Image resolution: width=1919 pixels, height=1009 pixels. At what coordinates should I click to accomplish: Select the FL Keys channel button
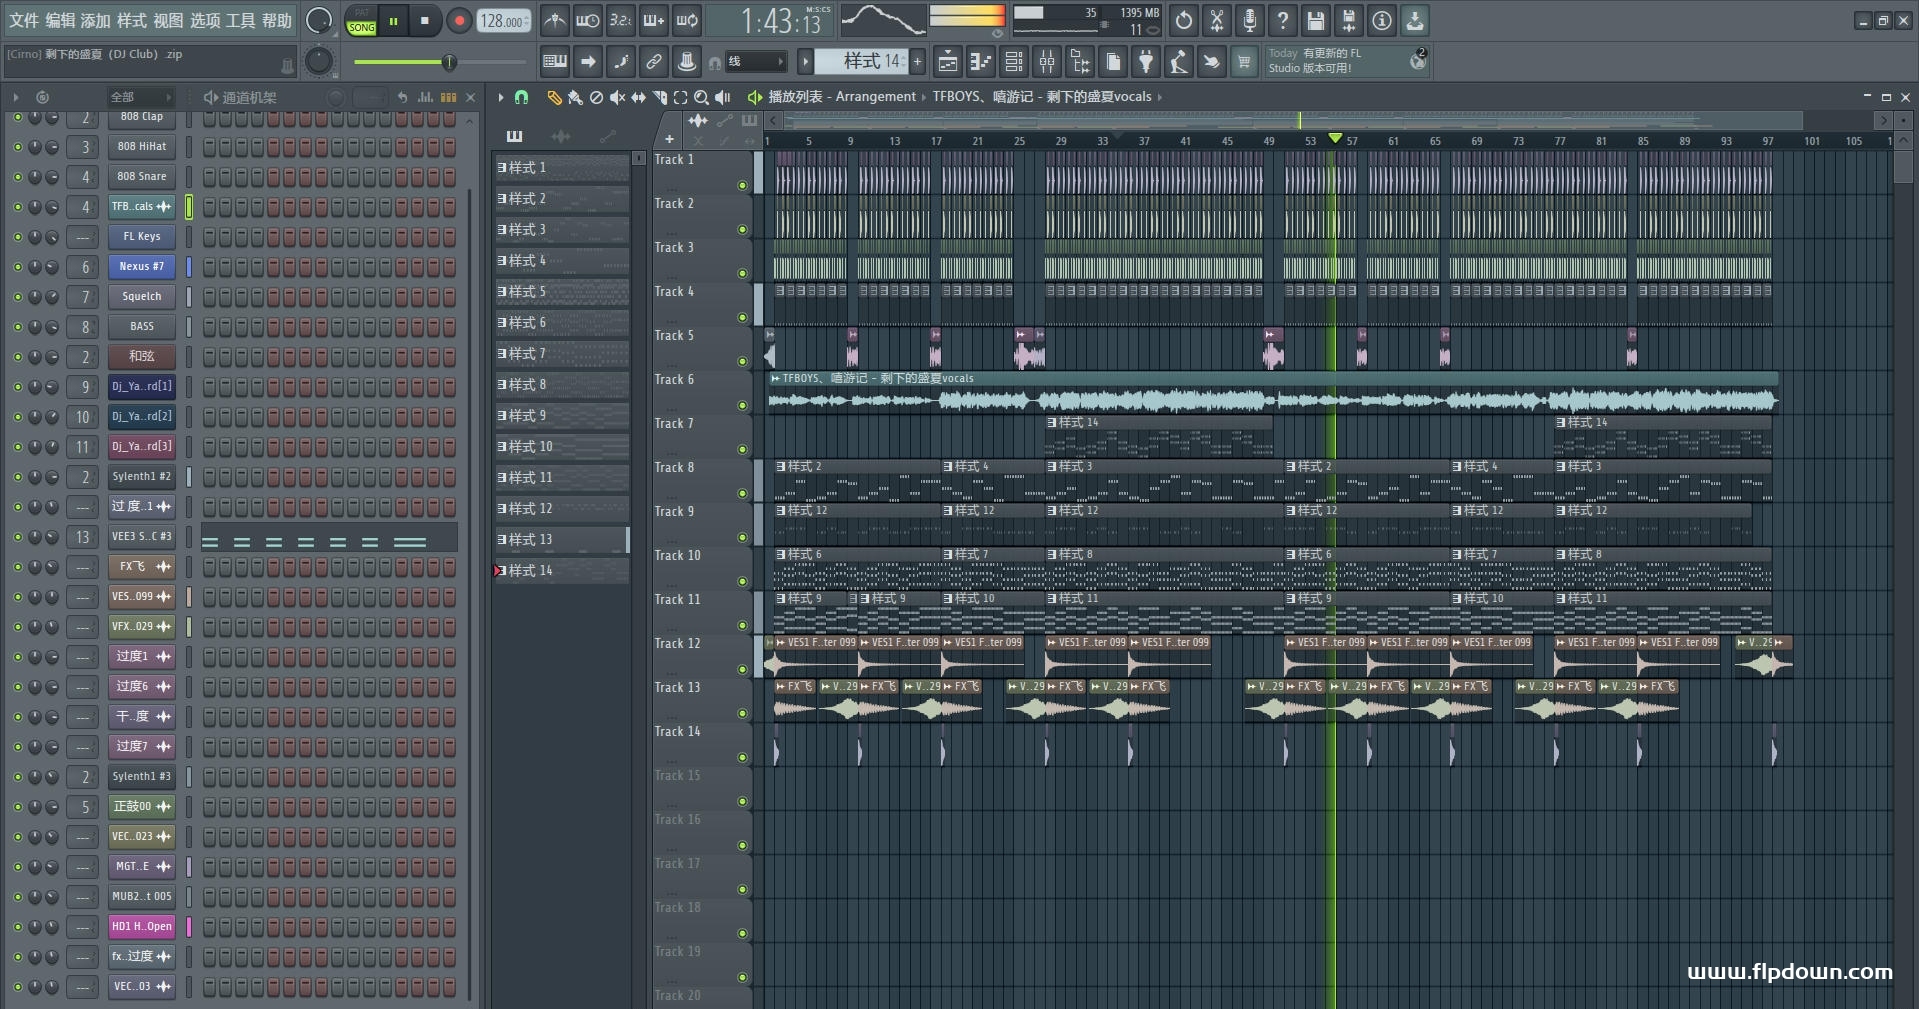141,237
